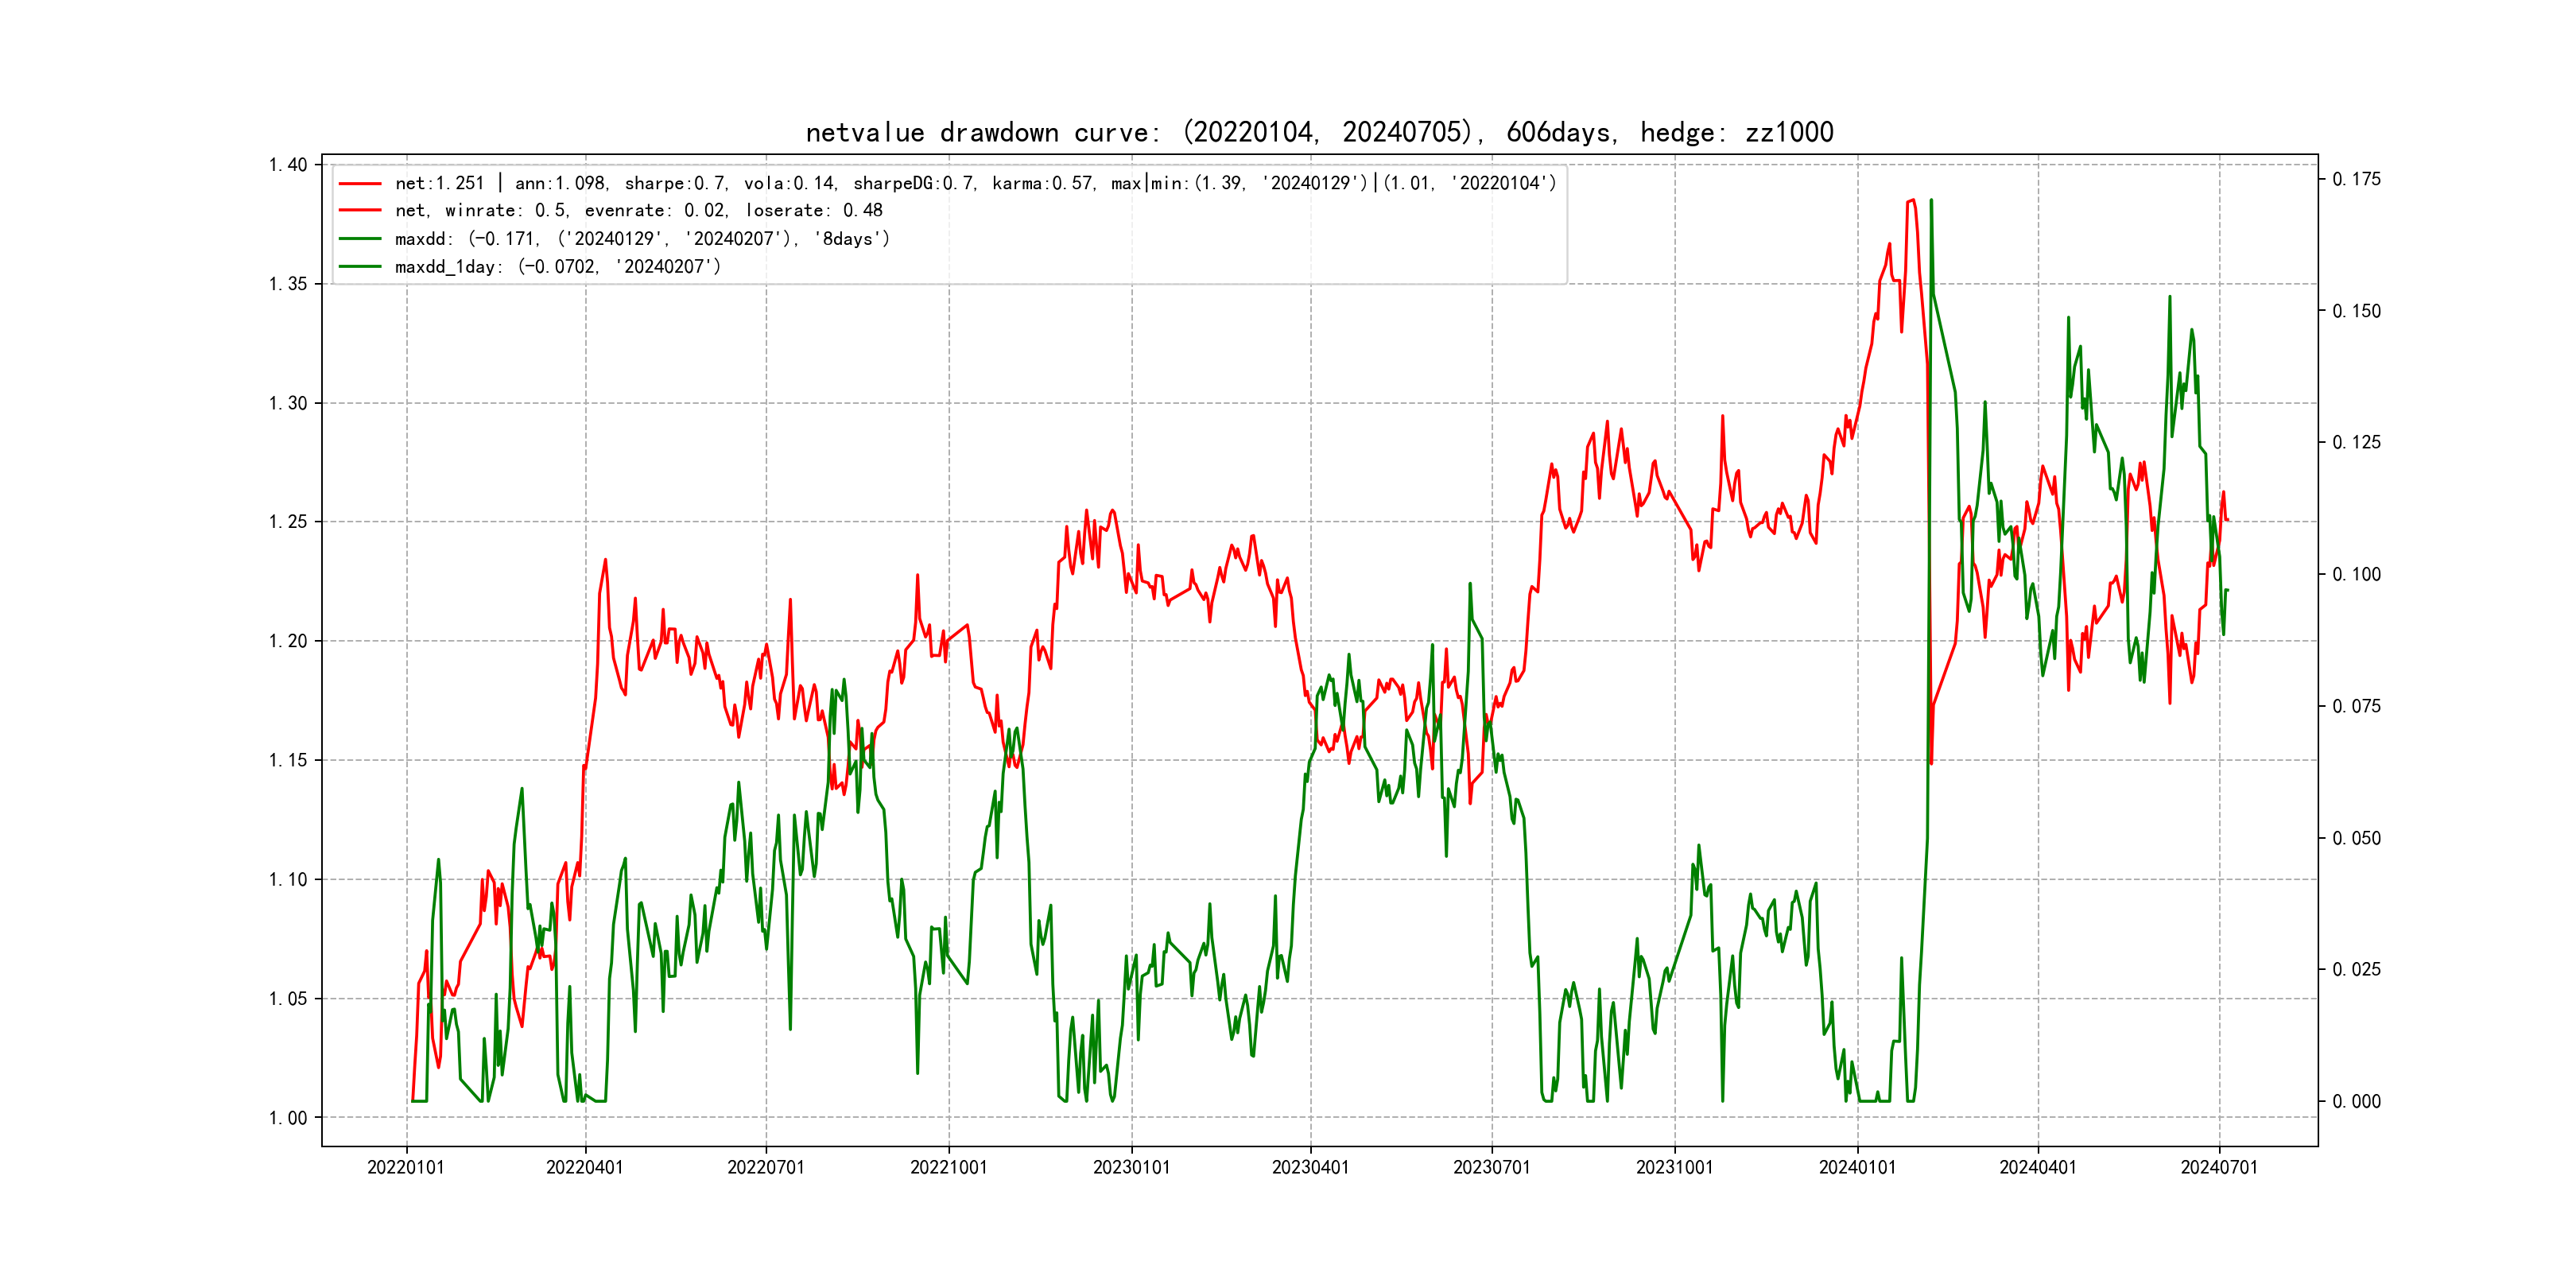2576x1288 pixels.
Task: Click the 0.175 right axis tick label
Action: (x=2357, y=179)
